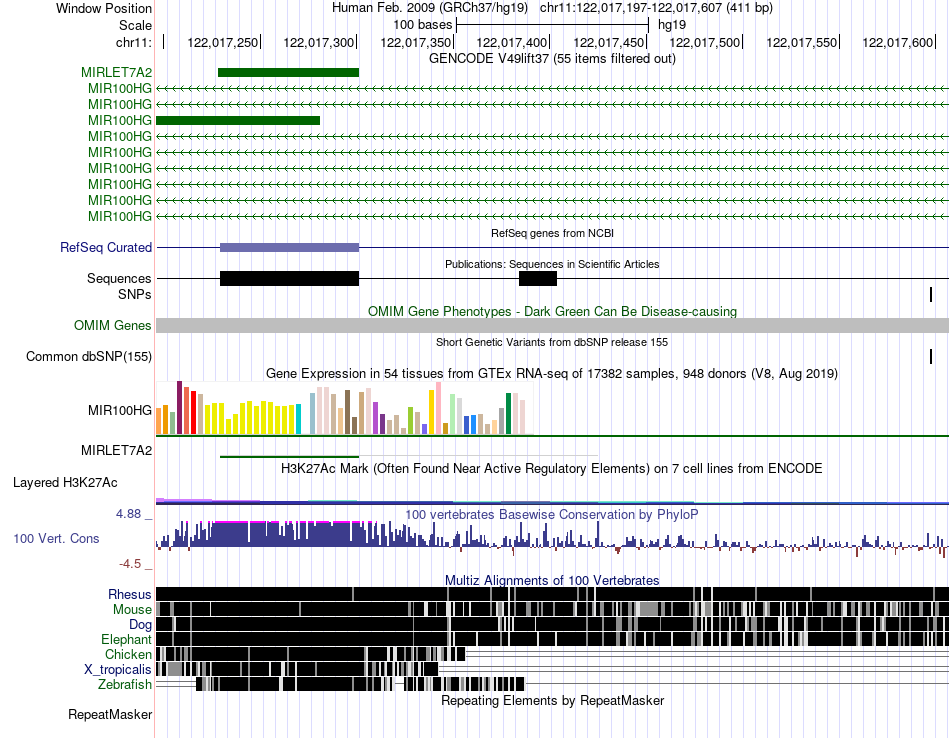Screen dimensions: 950x738
Task: Click the OMIM Gene Phenotypes title
Action: 553,311
